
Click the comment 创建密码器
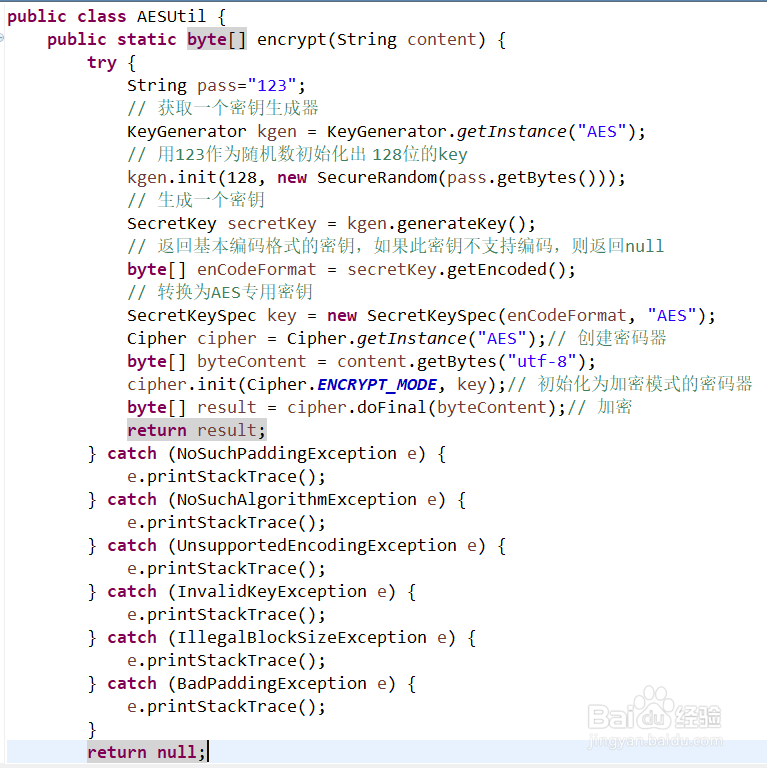[x=606, y=338]
